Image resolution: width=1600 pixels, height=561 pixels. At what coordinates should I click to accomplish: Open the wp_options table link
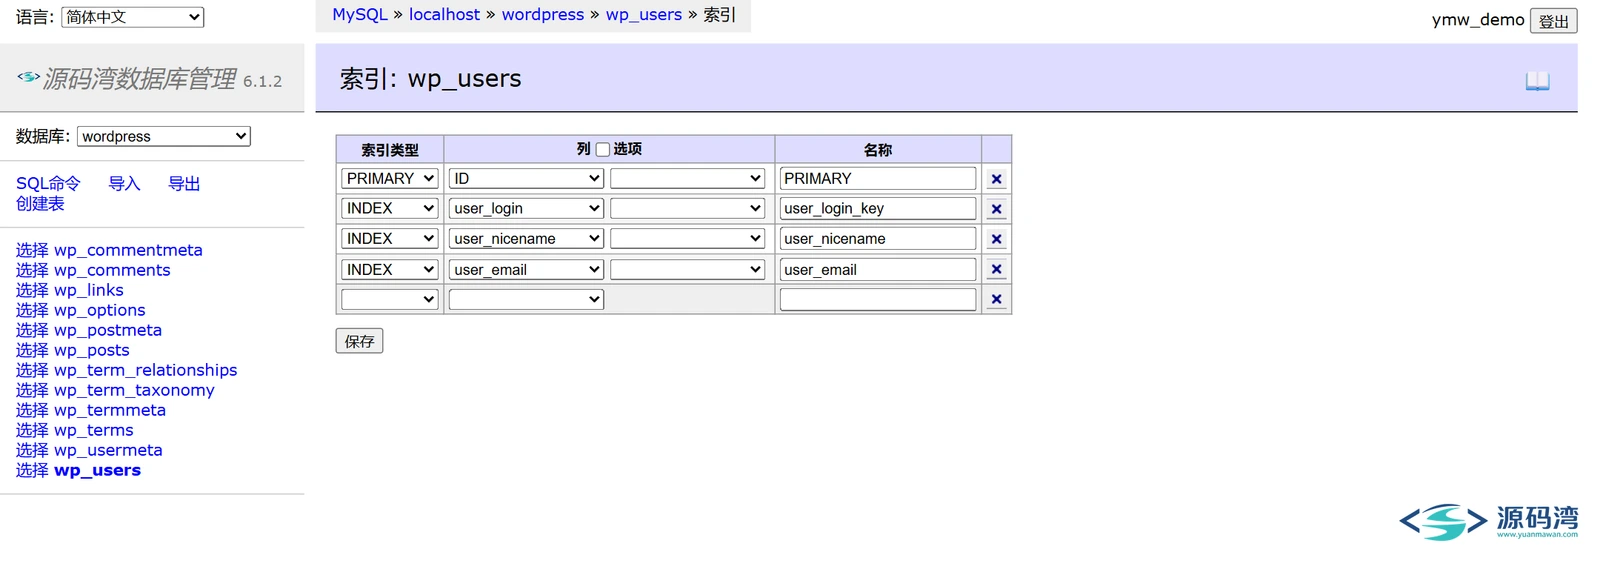pos(100,310)
